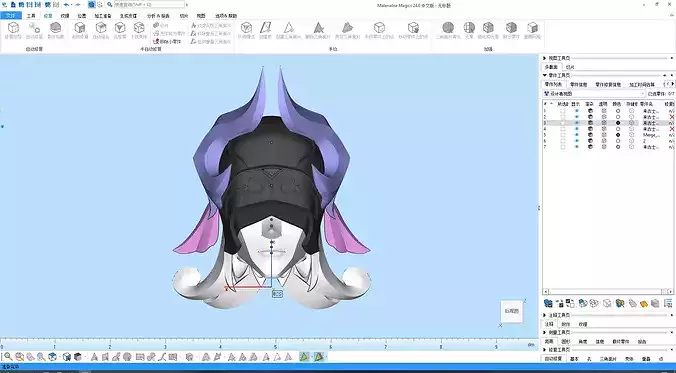Collapse the 零件工具页 panel triangle
The image size is (676, 373).
coord(545,75)
